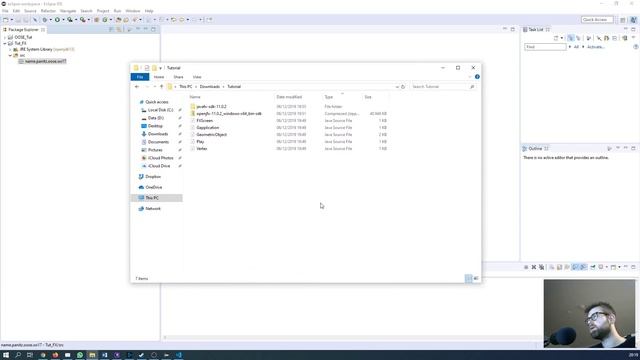Screen dimensions: 640x360
Task: Click the Back arrow in Explorer
Action: (137, 87)
